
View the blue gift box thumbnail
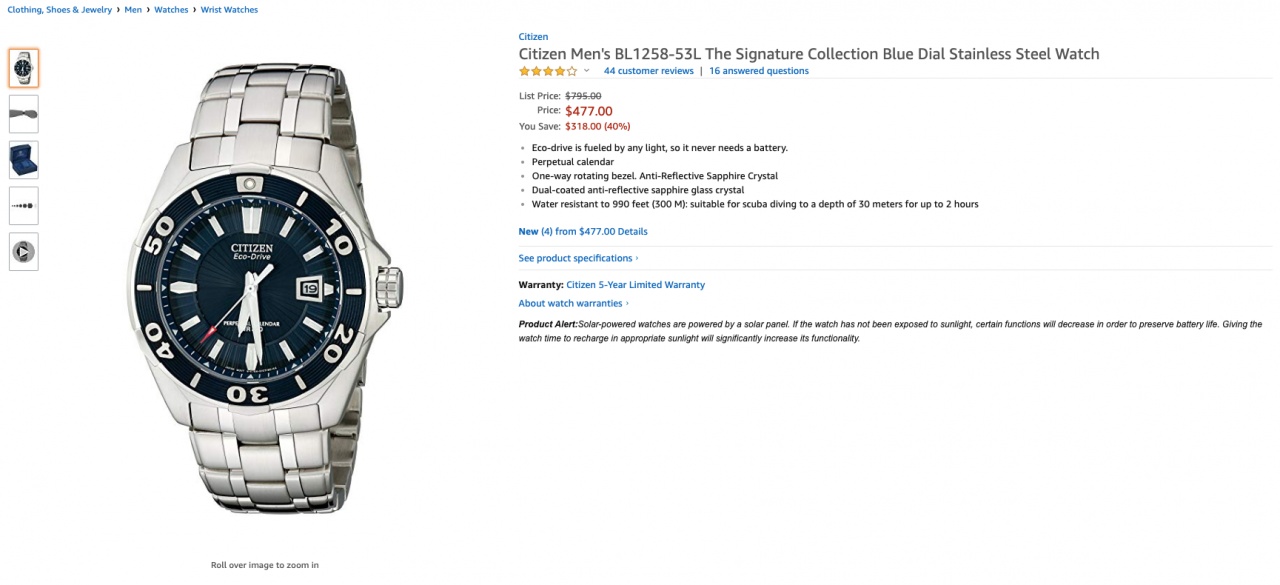[23, 160]
